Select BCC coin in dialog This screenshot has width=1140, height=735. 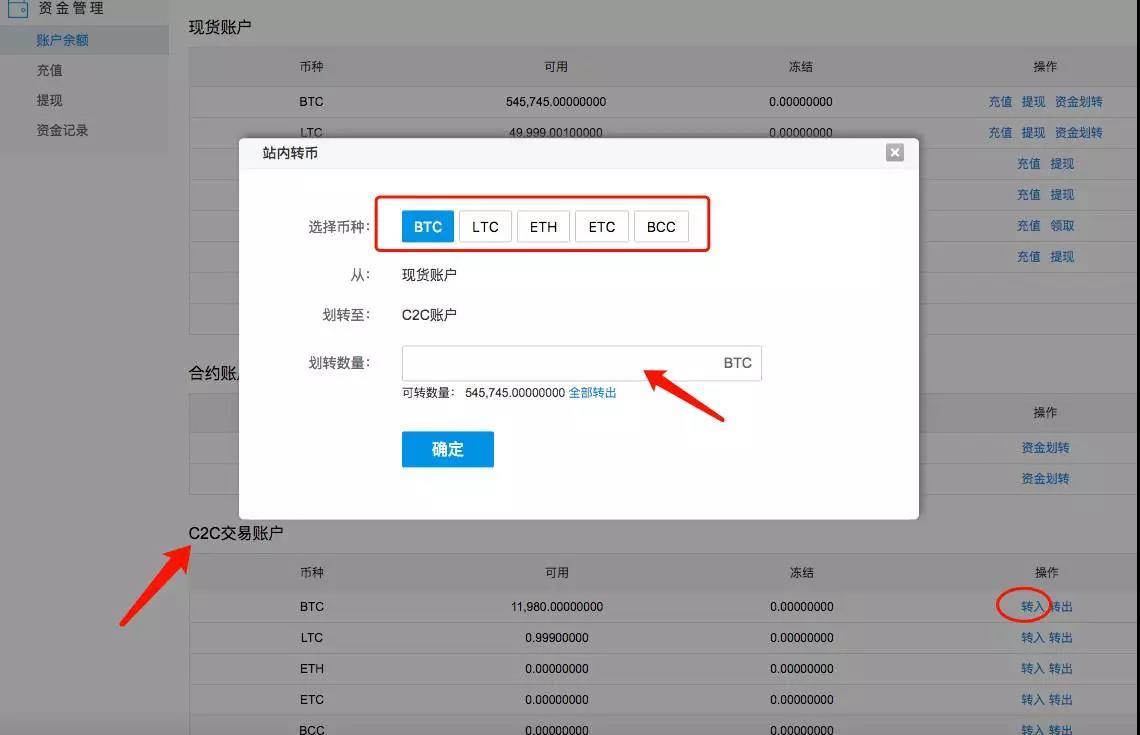(661, 227)
